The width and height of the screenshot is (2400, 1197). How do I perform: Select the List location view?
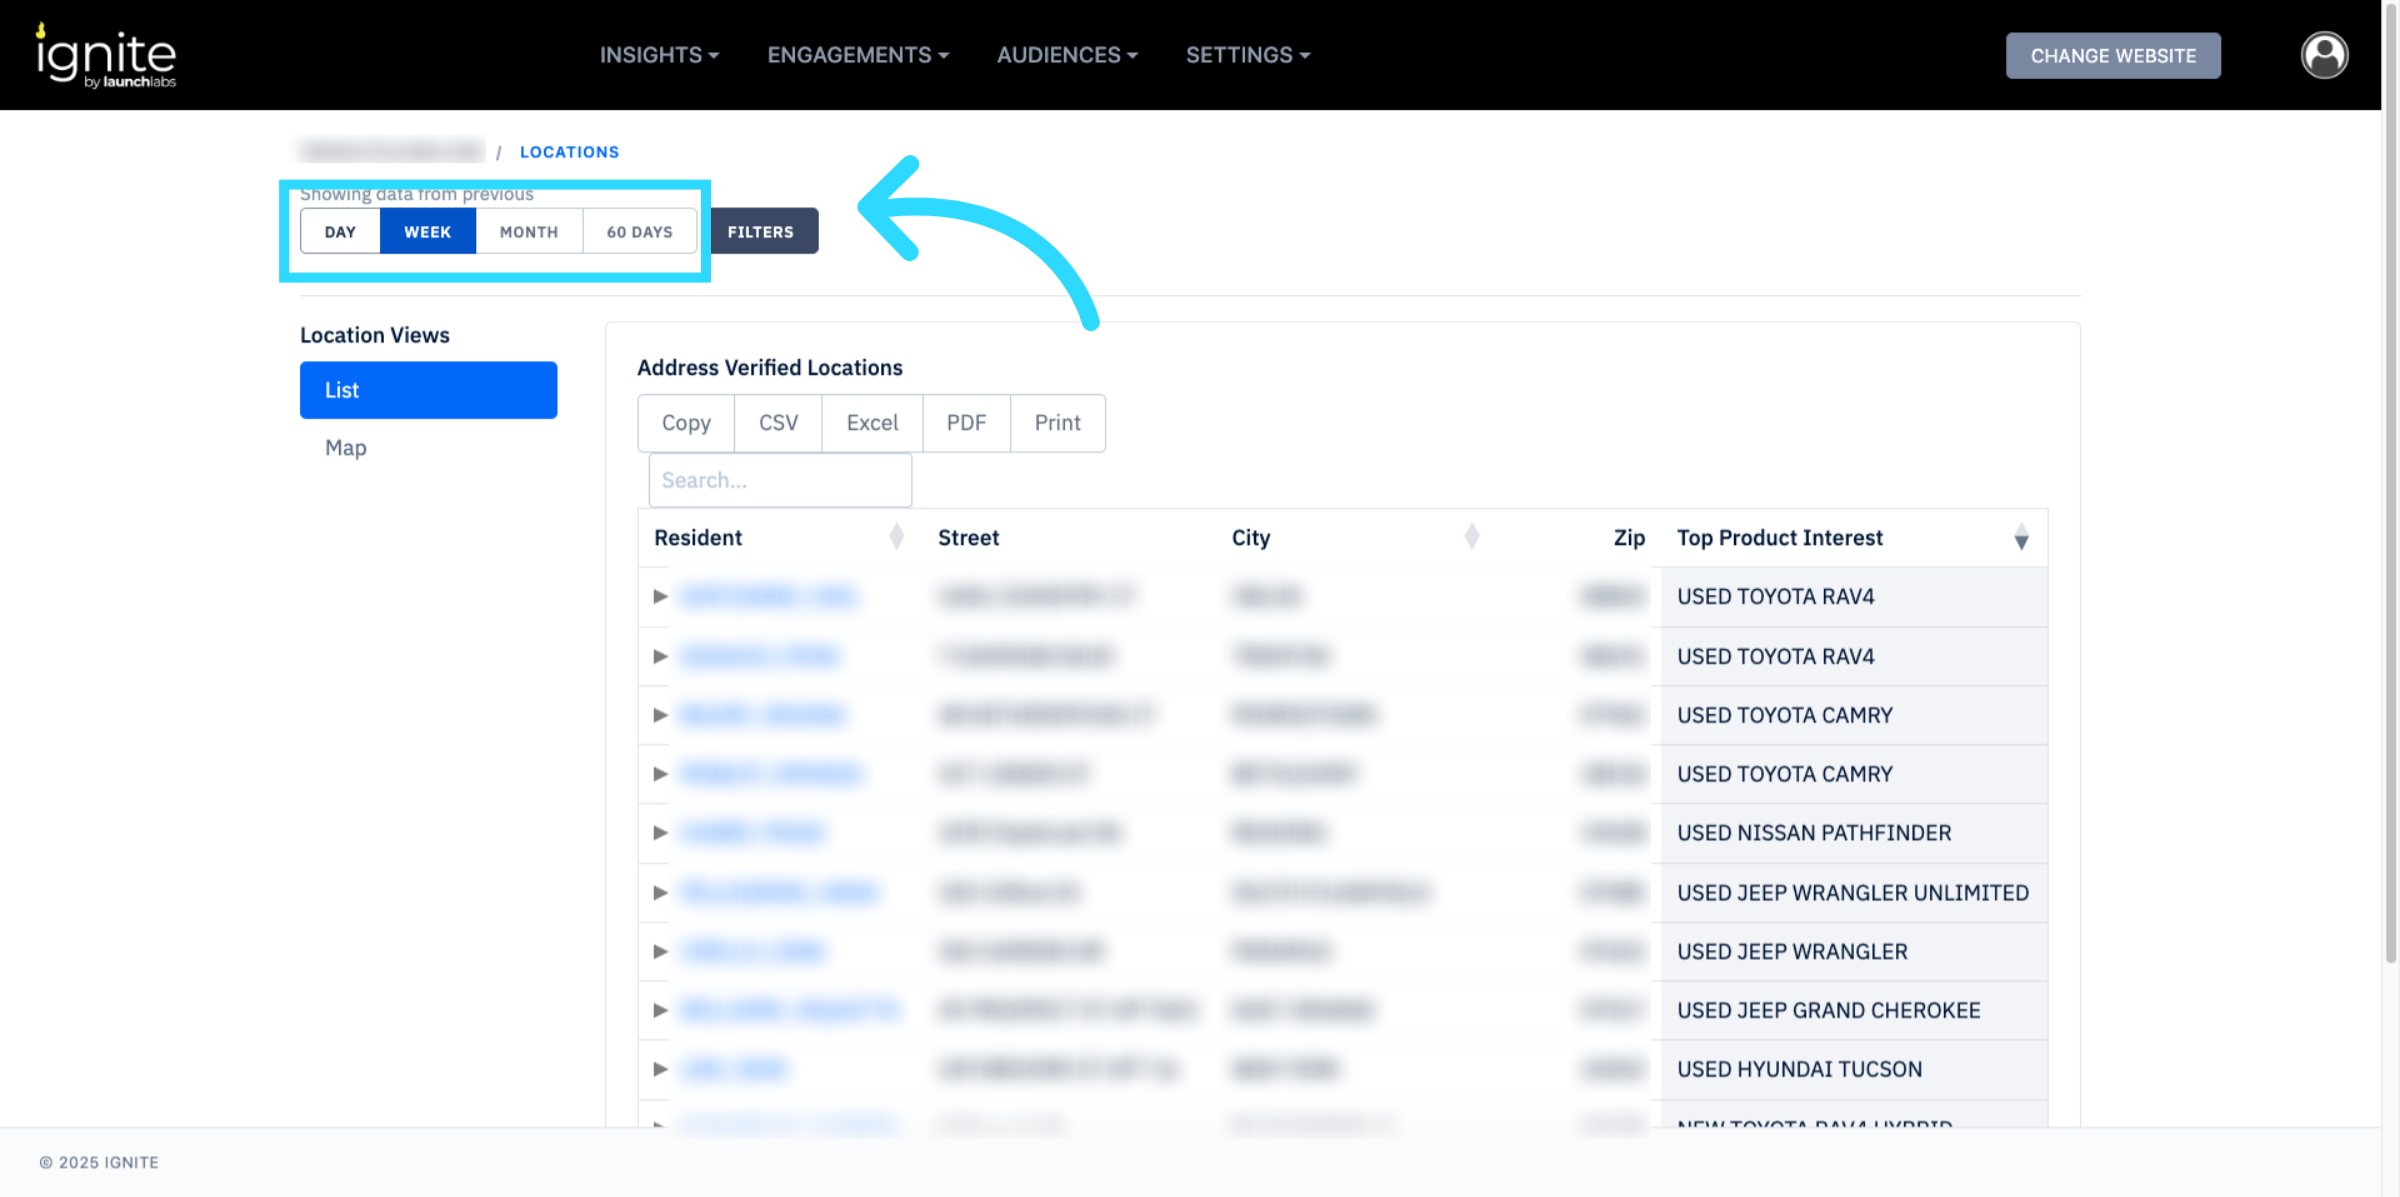click(428, 390)
